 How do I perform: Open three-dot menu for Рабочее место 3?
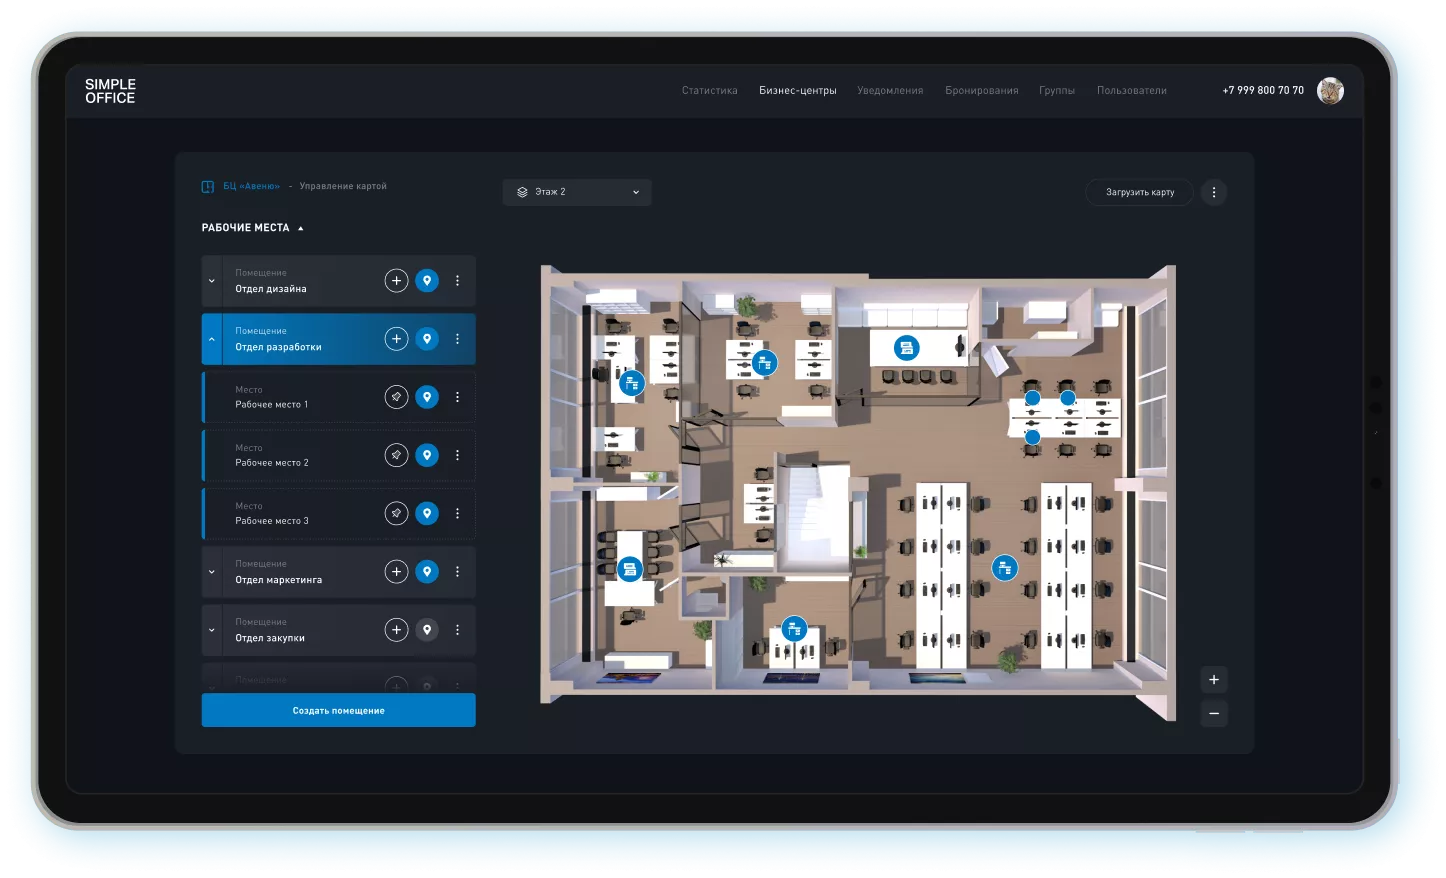coord(457,514)
